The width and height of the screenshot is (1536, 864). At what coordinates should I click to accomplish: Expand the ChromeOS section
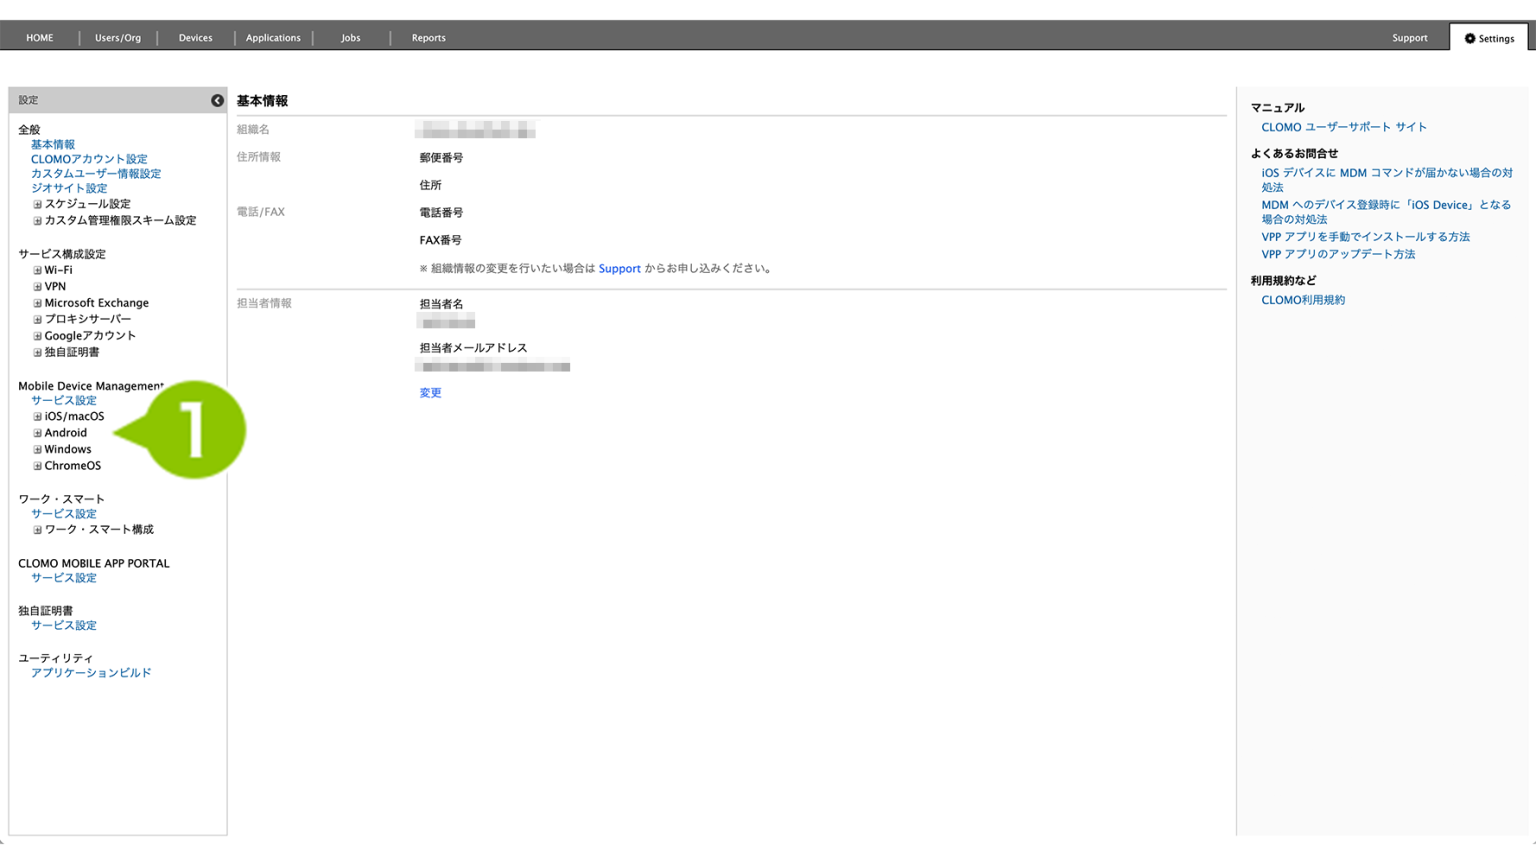[36, 465]
